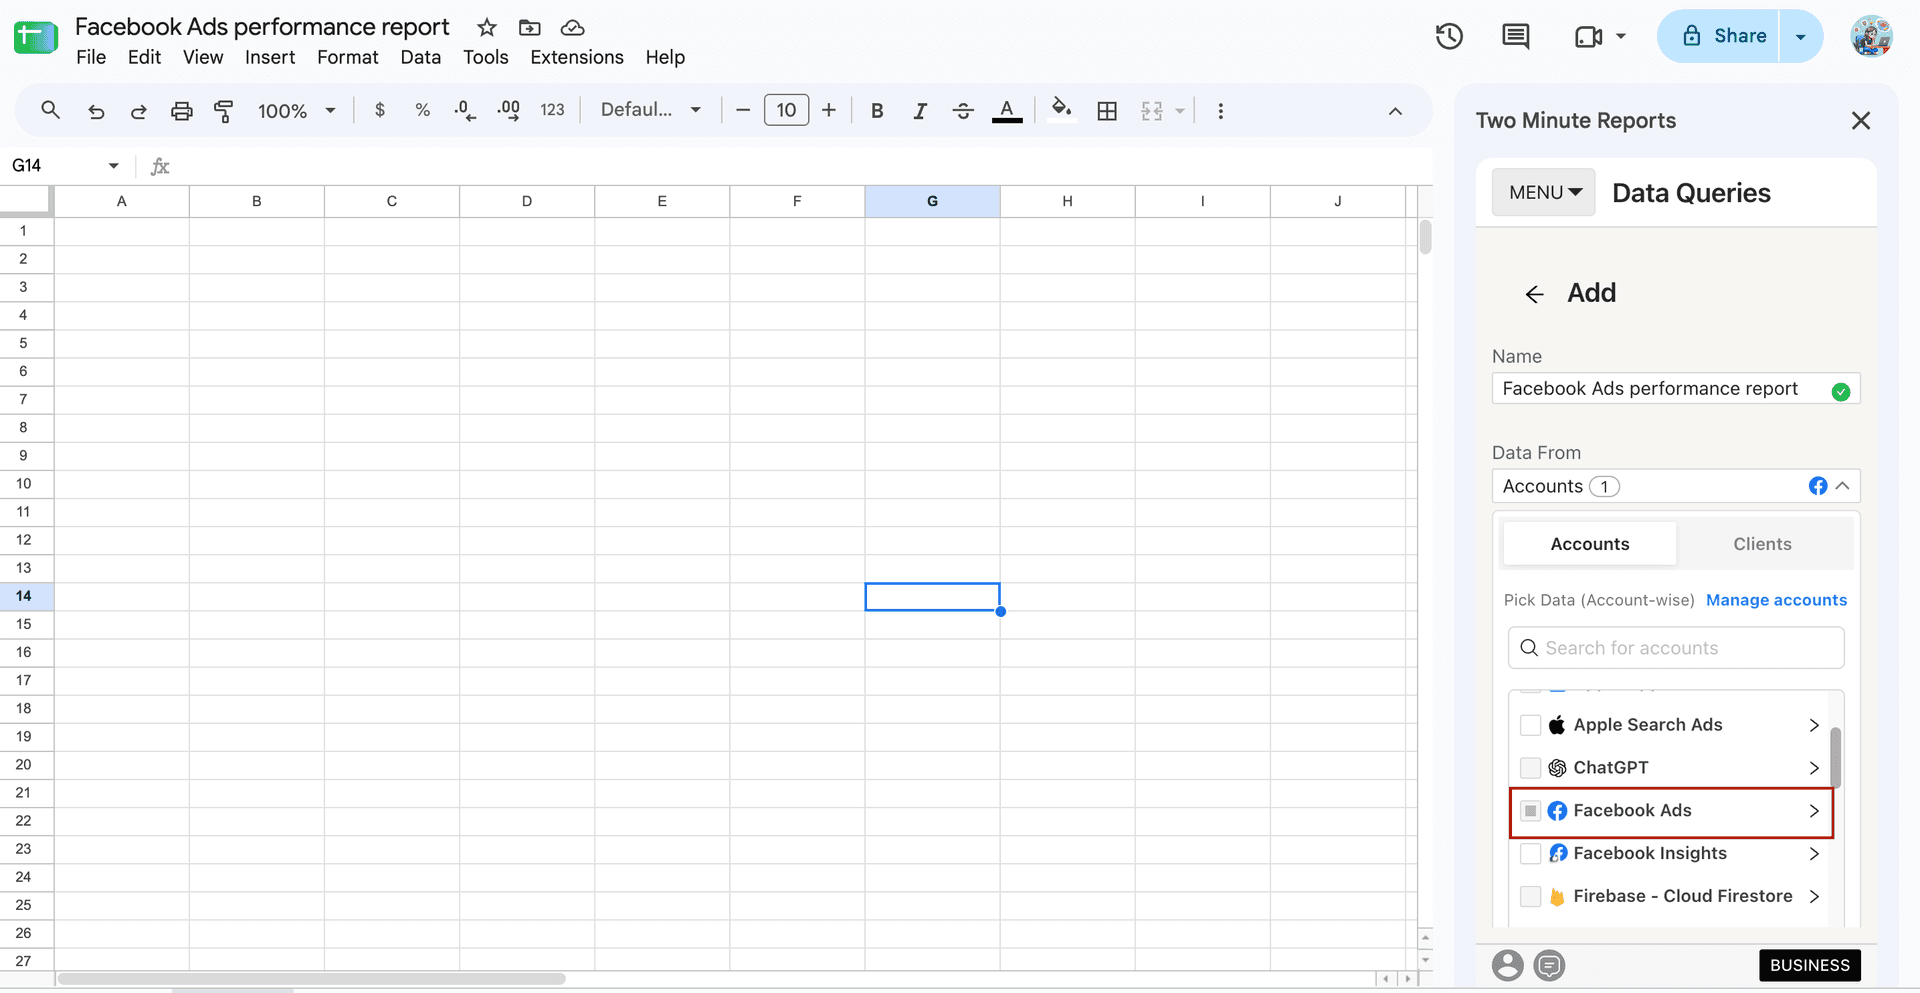
Task: Star the document
Action: [x=487, y=28]
